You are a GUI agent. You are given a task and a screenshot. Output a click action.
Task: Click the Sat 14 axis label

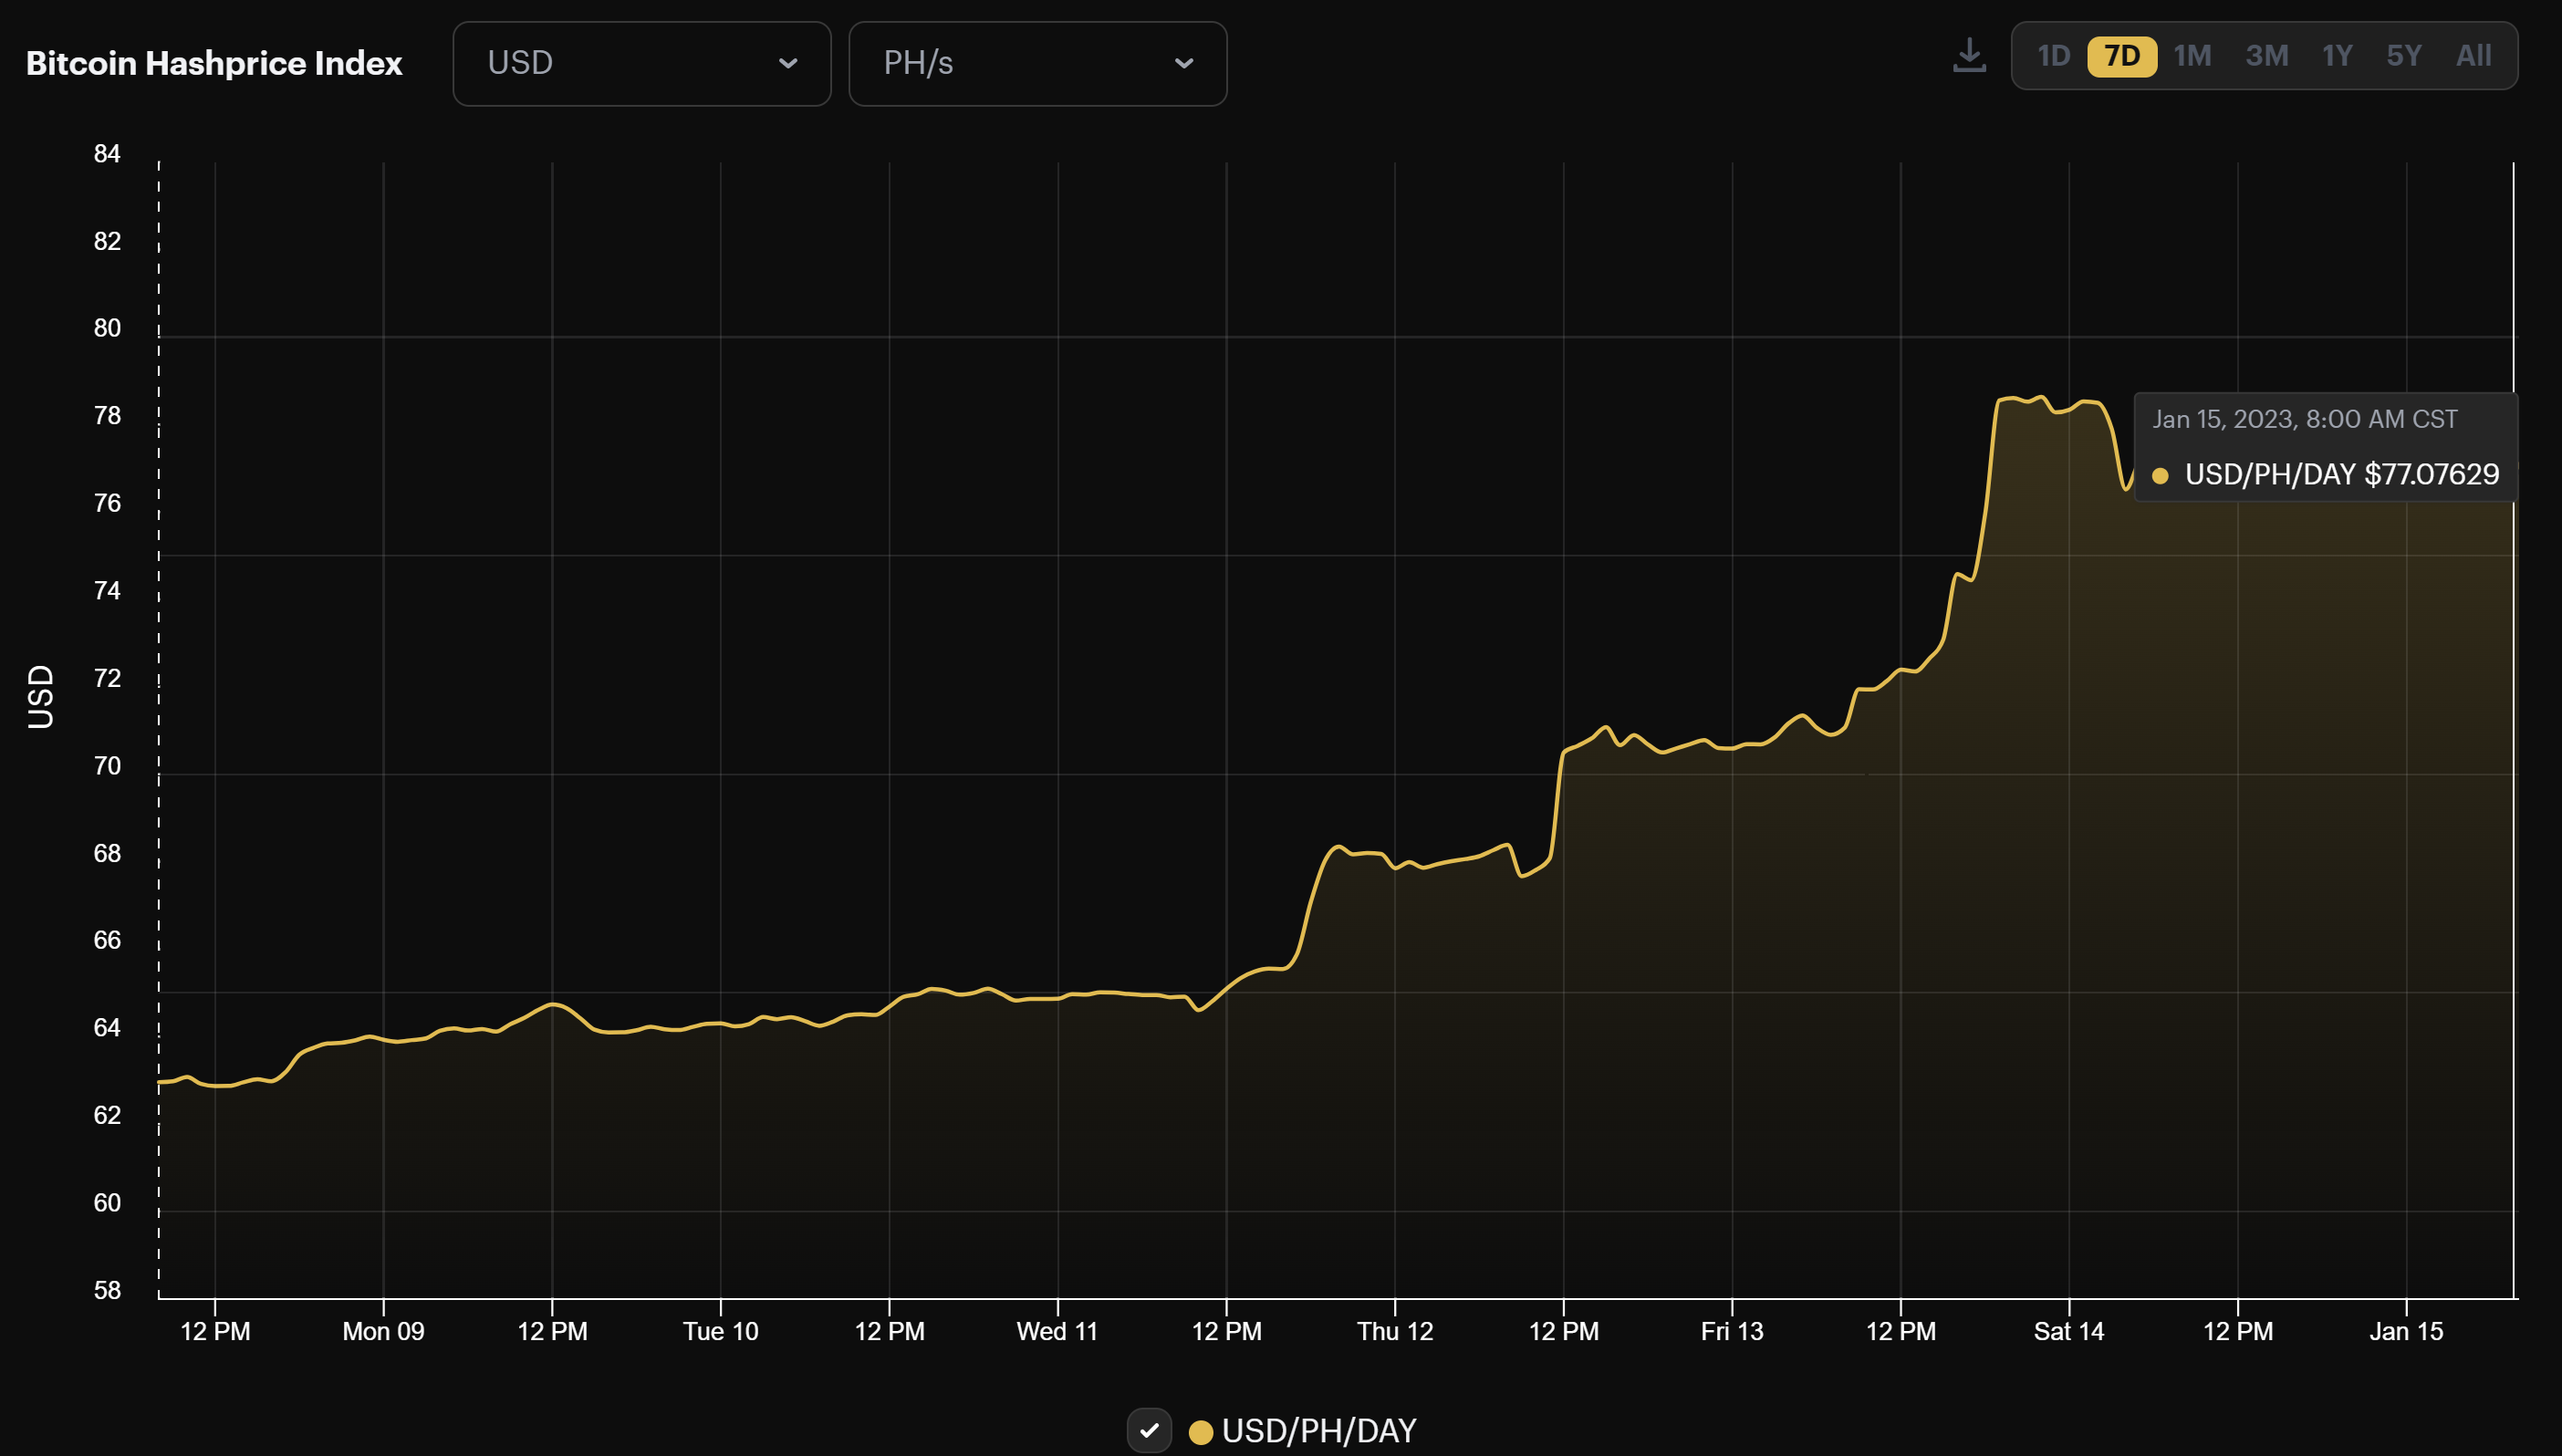tap(2070, 1331)
